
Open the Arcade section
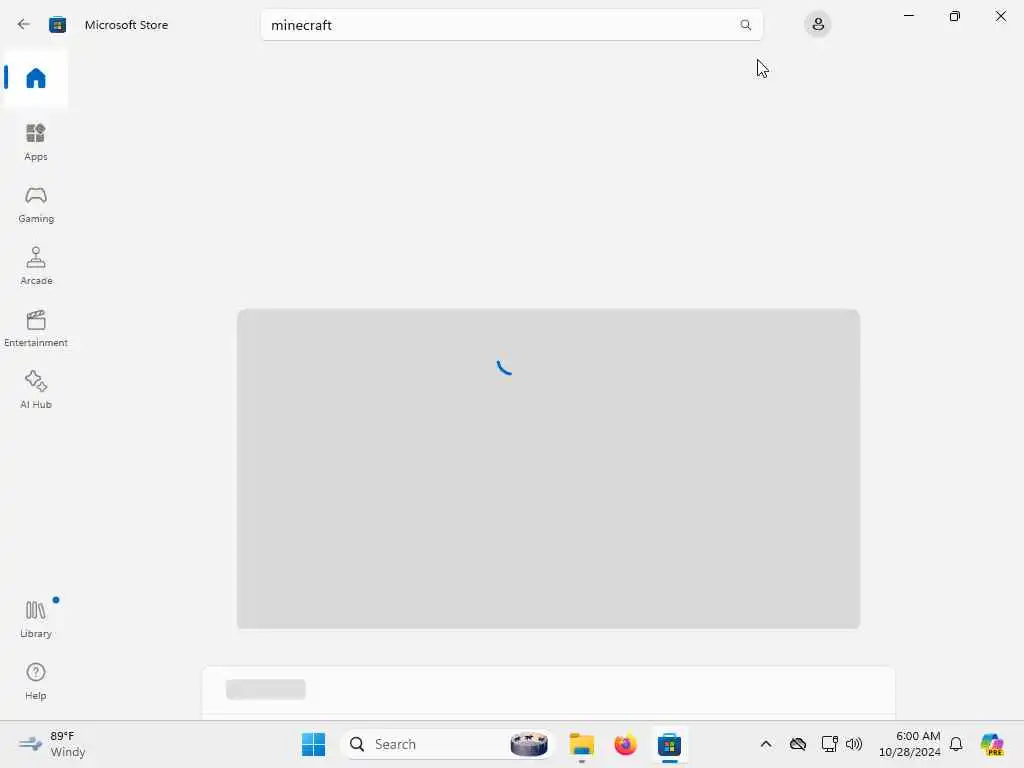35,266
